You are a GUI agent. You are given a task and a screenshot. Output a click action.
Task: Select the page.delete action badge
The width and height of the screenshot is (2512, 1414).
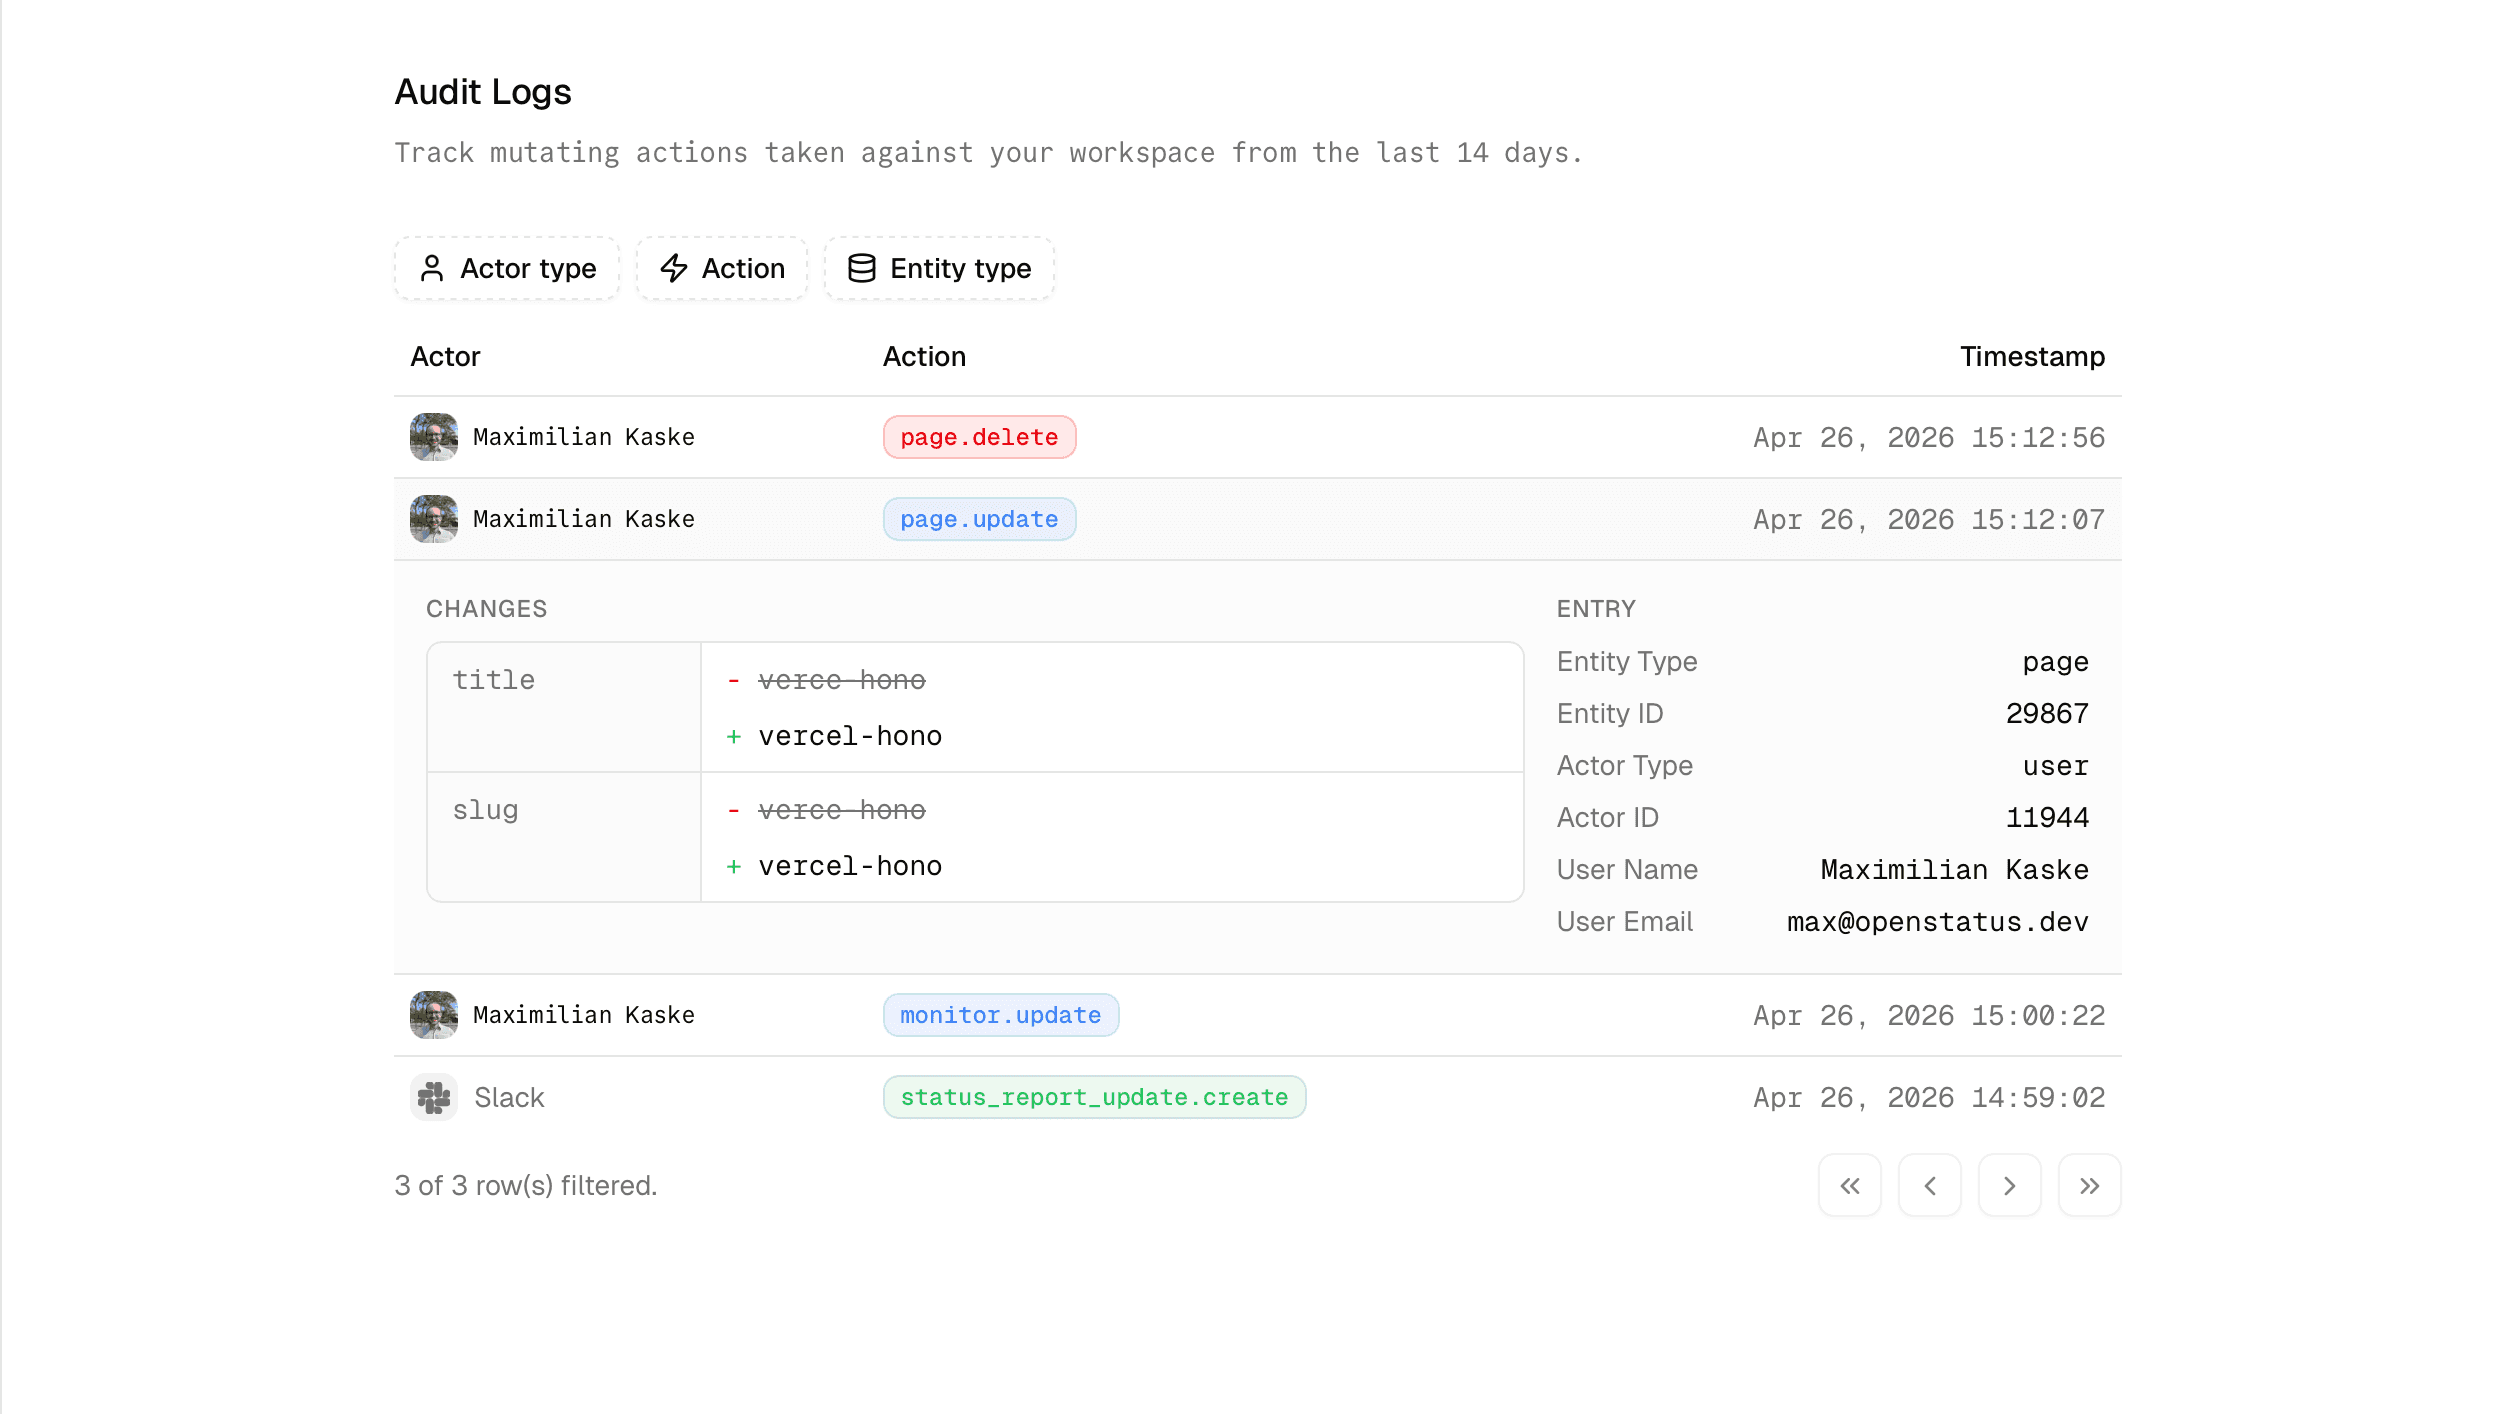click(x=979, y=437)
